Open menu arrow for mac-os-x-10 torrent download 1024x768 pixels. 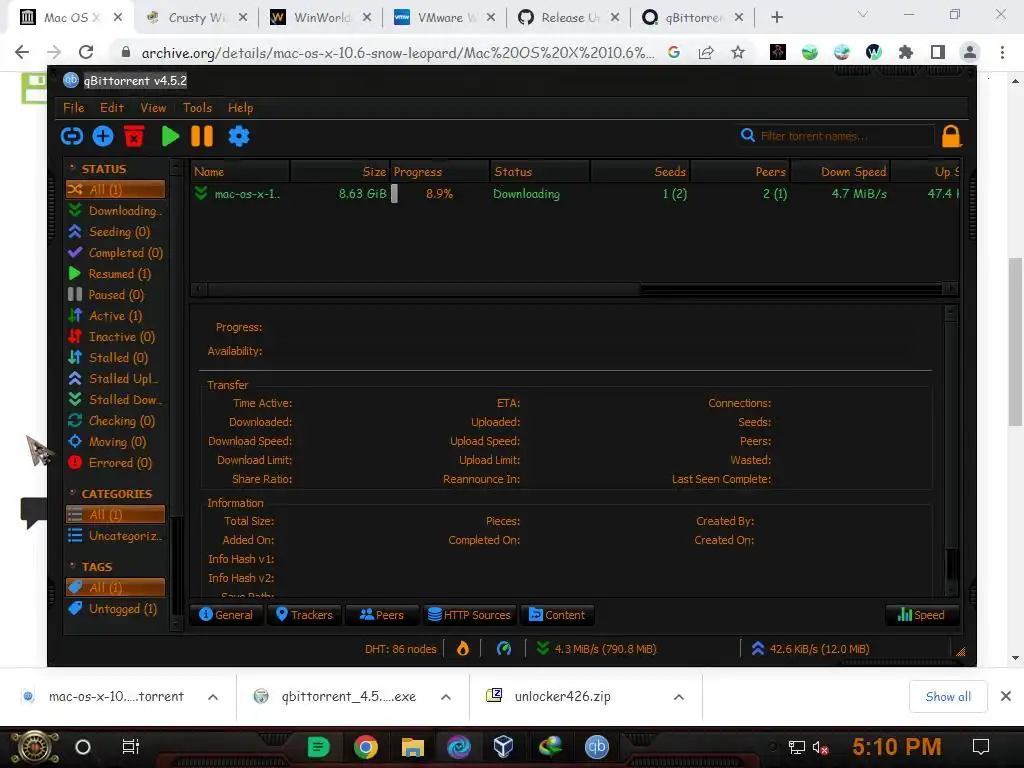[213, 697]
